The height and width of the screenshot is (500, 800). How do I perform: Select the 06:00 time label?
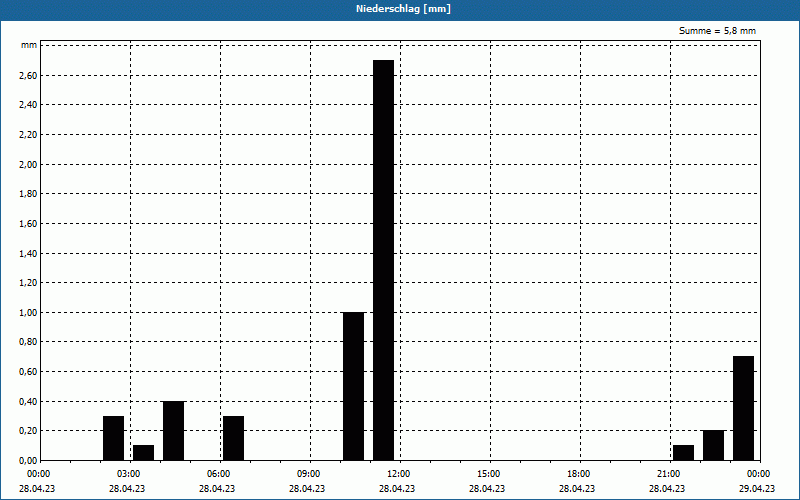pyautogui.click(x=218, y=474)
